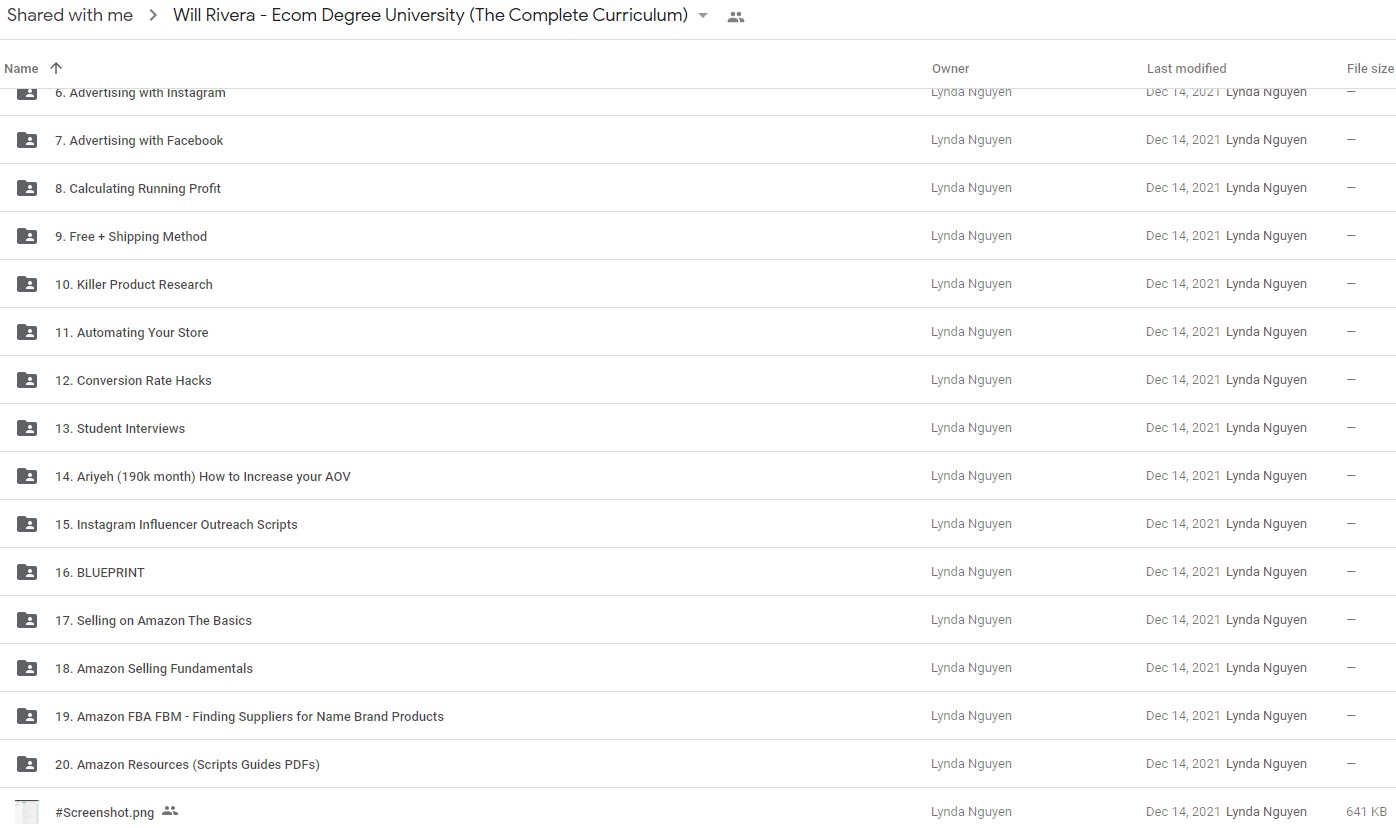Screen dimensions: 1396x828
Task: Open 11. Automating Your Store folder name
Action: [132, 333]
